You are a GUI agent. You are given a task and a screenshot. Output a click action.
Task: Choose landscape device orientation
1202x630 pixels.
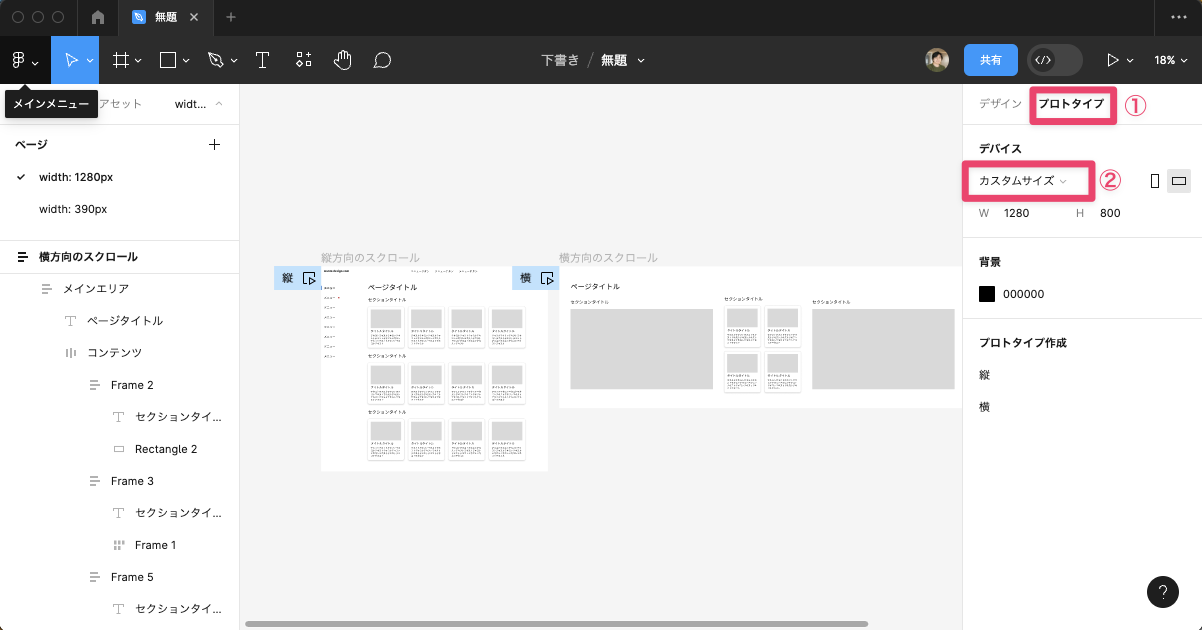point(1179,181)
